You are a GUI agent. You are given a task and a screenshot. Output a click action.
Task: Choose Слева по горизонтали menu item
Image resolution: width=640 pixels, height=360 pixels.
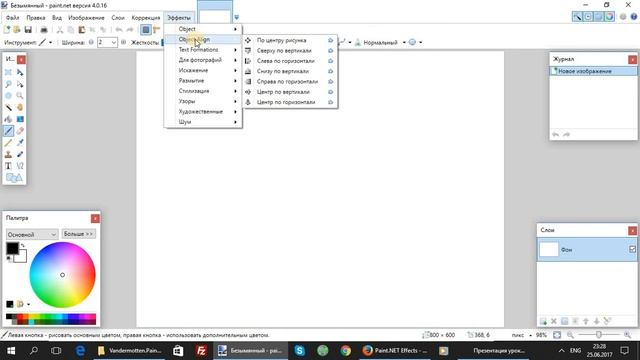coord(290,61)
